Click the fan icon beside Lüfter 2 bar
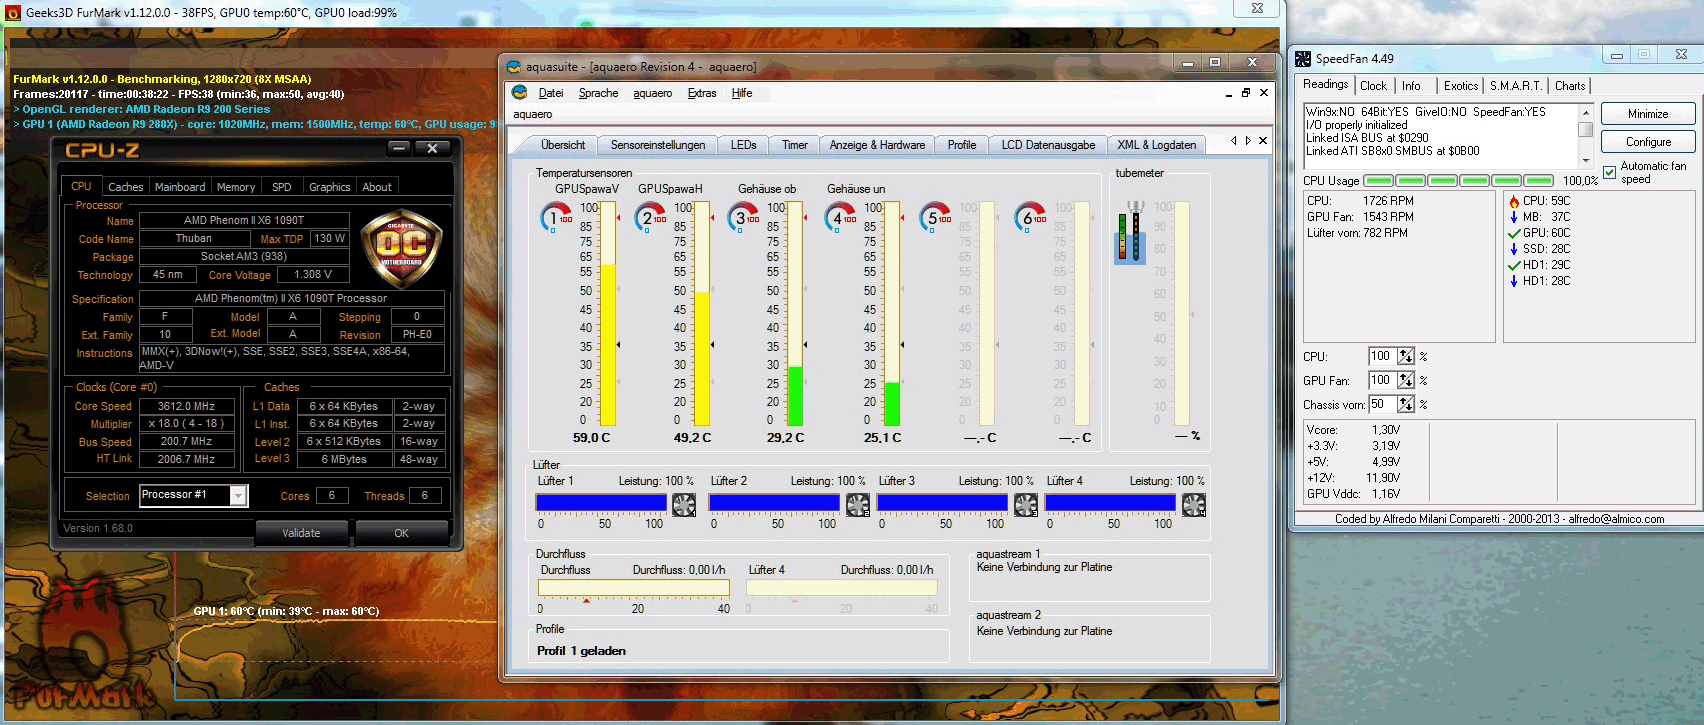The width and height of the screenshot is (1704, 725). (x=858, y=505)
